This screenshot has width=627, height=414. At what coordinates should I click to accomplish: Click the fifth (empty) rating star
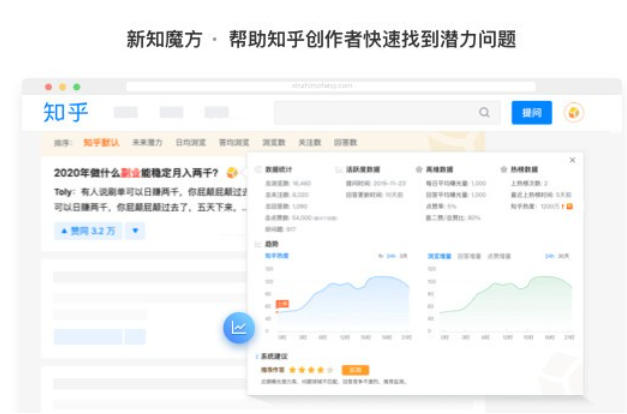pos(330,370)
